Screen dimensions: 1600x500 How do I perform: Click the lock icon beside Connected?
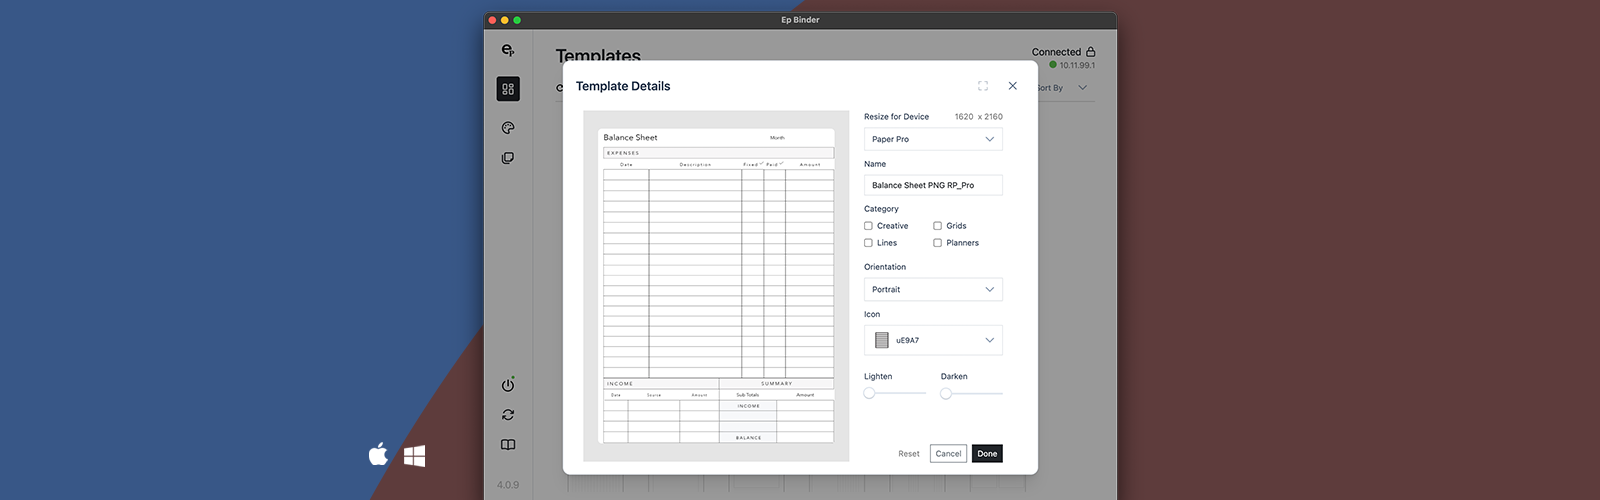pyautogui.click(x=1091, y=52)
